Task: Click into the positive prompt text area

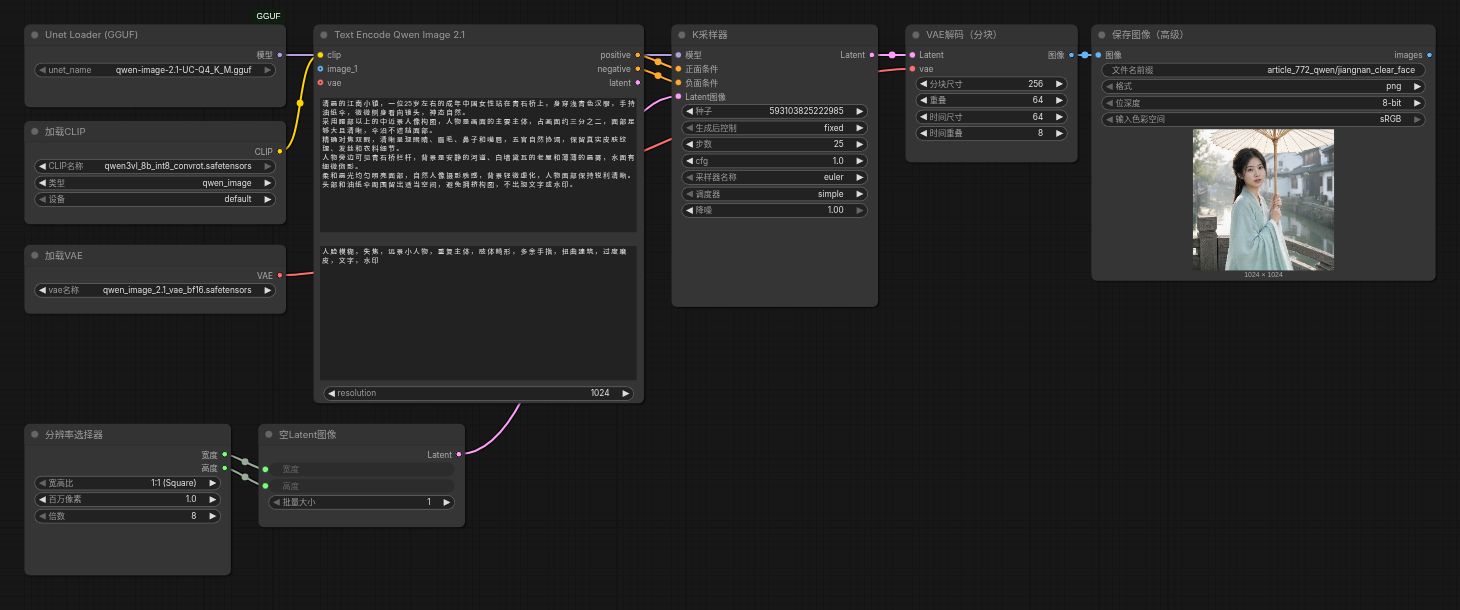Action: (x=479, y=165)
